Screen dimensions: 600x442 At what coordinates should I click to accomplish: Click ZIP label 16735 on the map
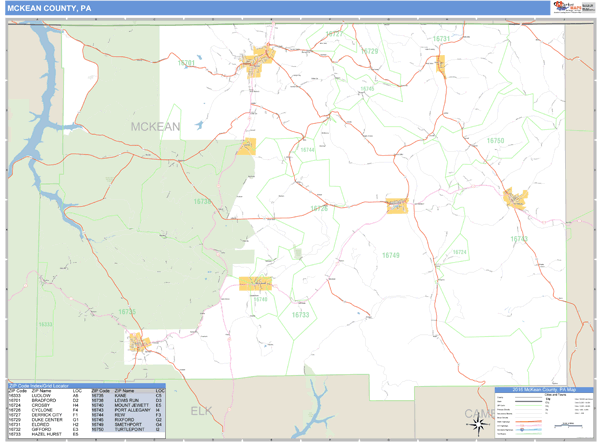(127, 312)
